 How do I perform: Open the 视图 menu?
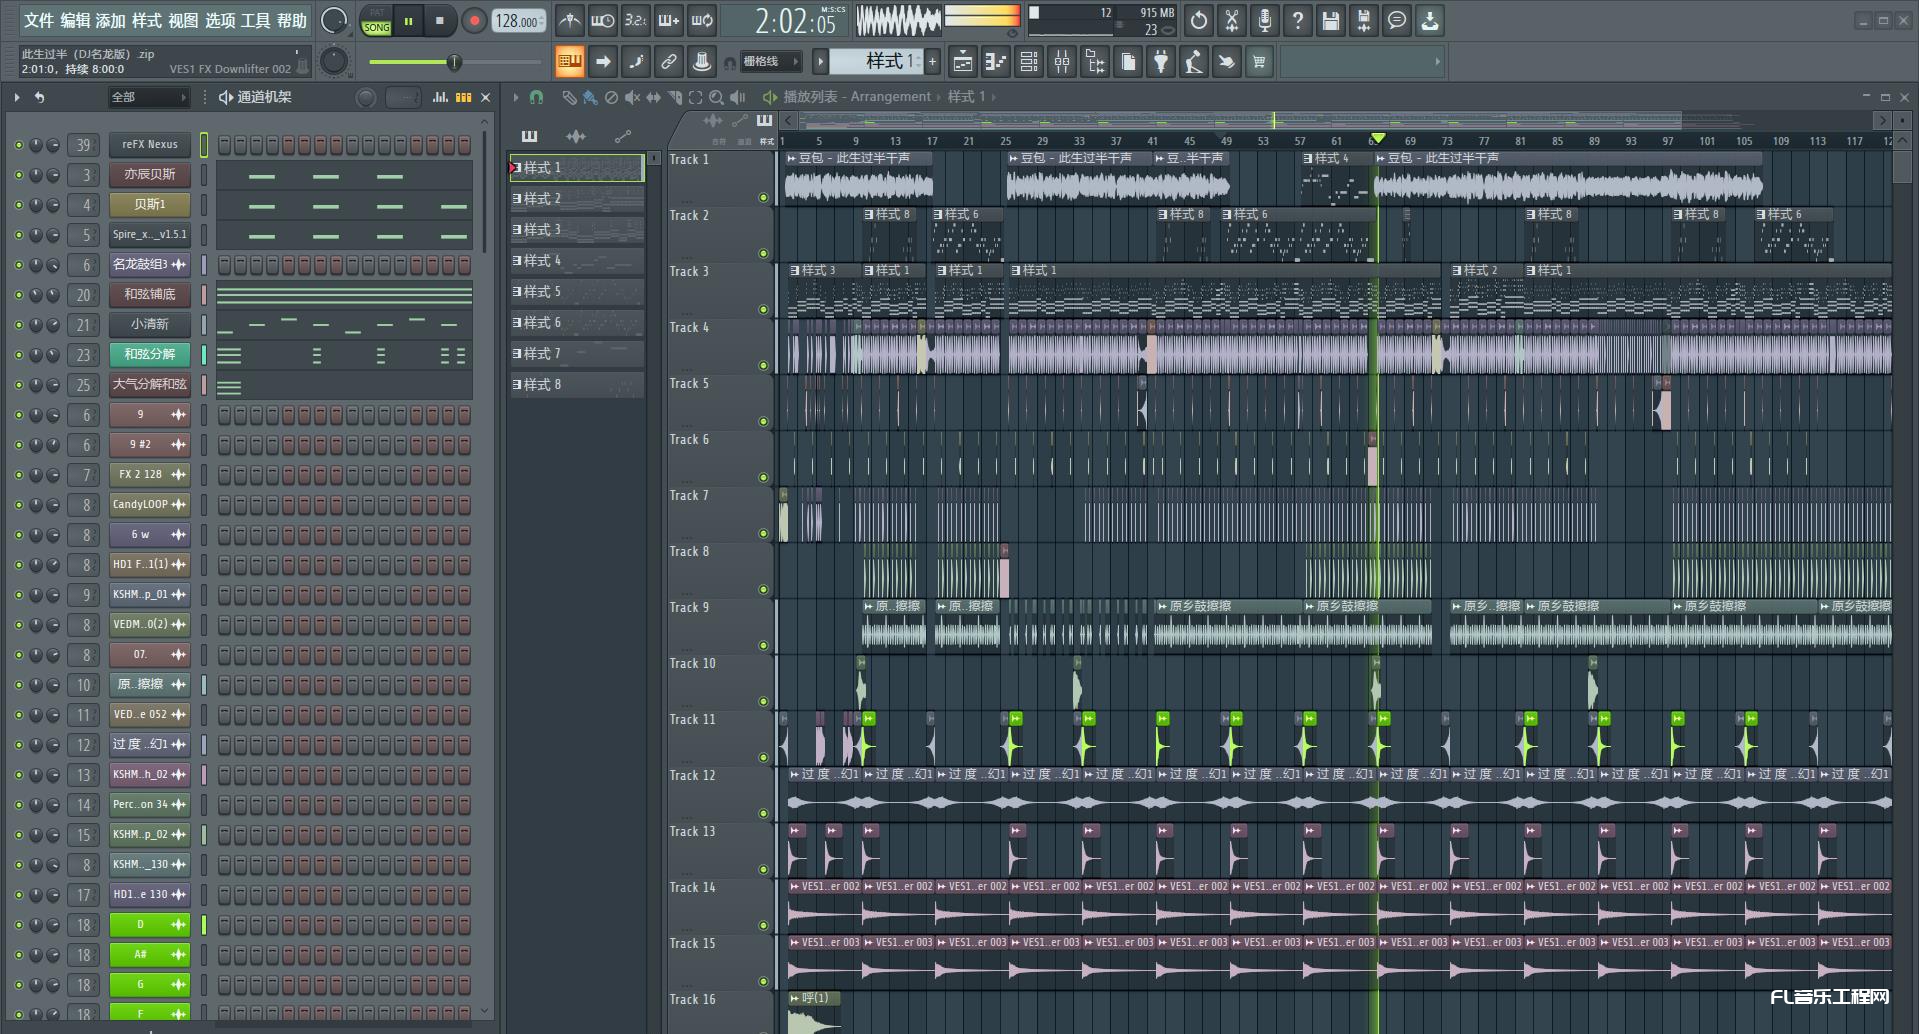coord(183,20)
